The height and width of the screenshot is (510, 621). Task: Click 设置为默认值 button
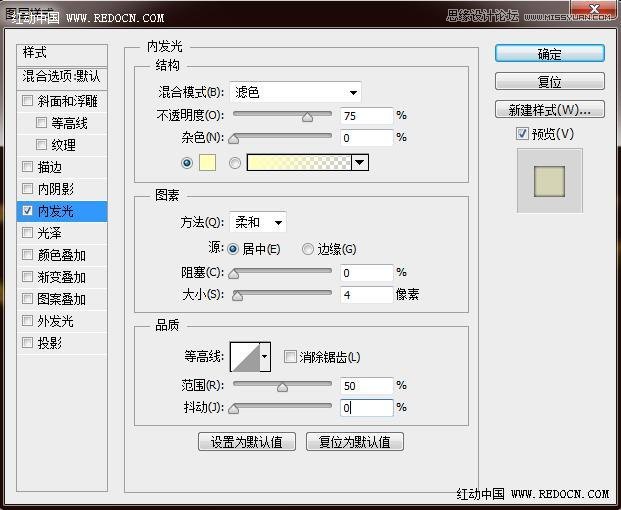point(247,441)
